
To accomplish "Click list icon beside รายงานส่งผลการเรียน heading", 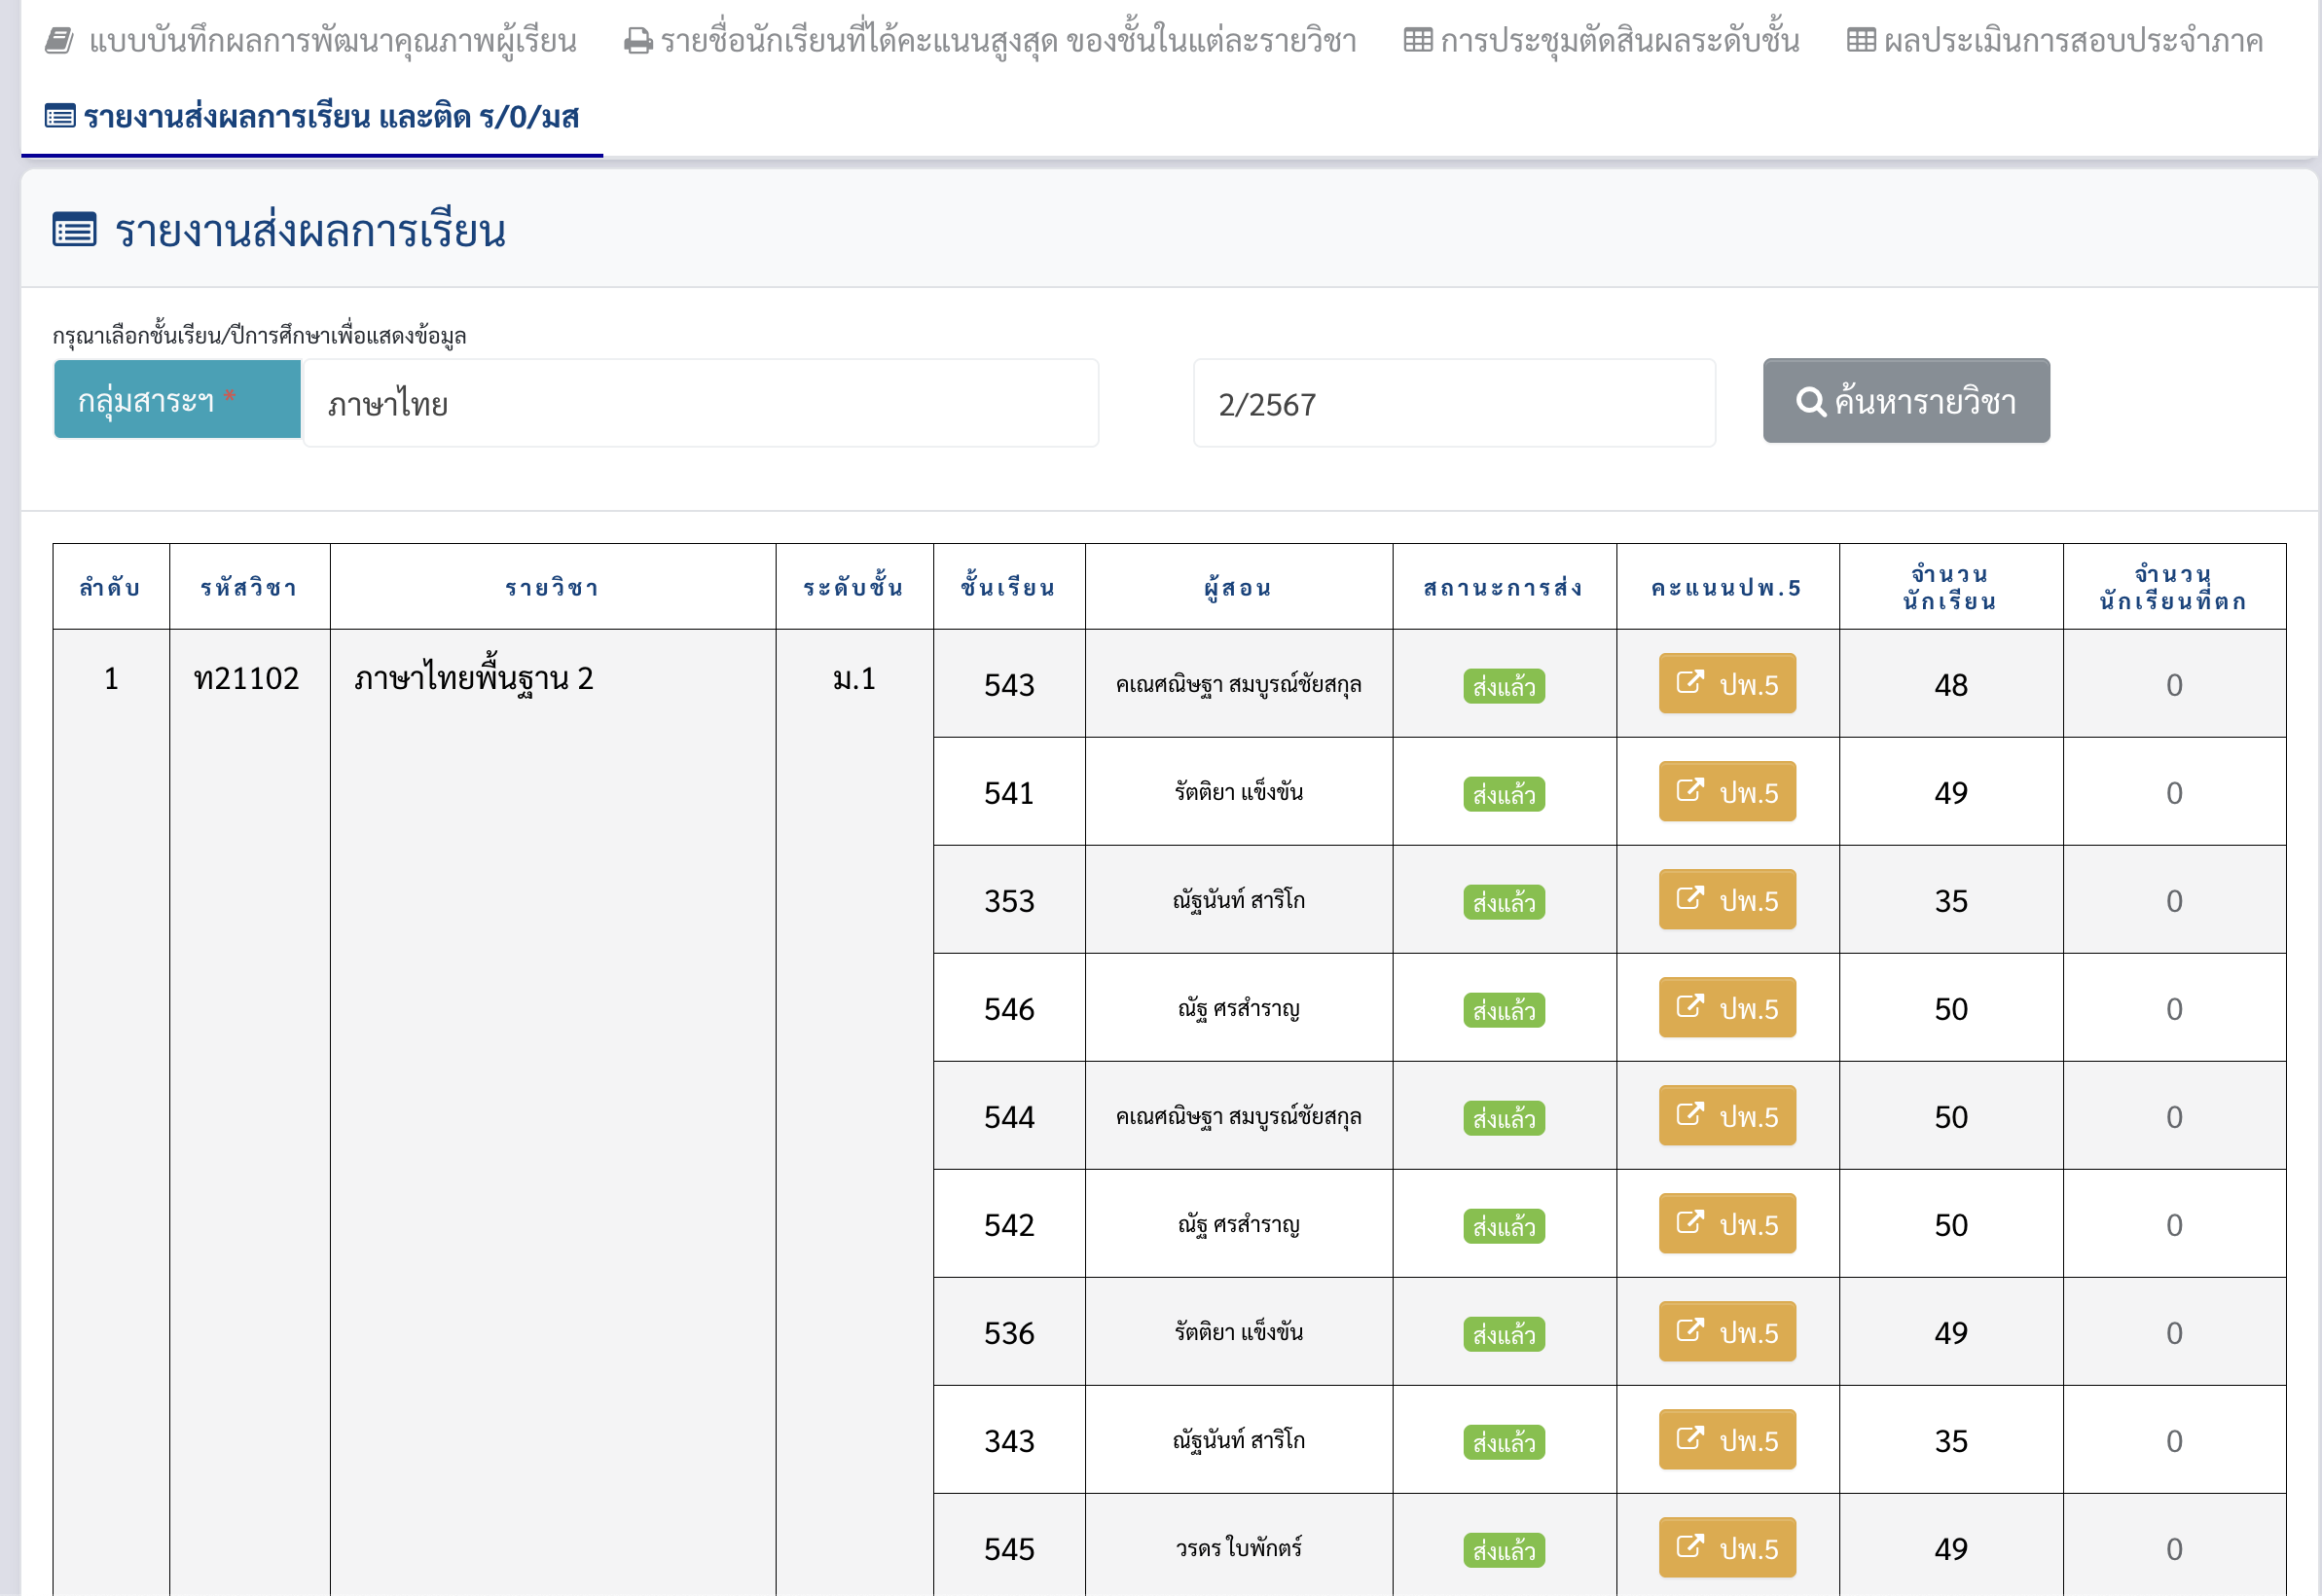I will (74, 230).
